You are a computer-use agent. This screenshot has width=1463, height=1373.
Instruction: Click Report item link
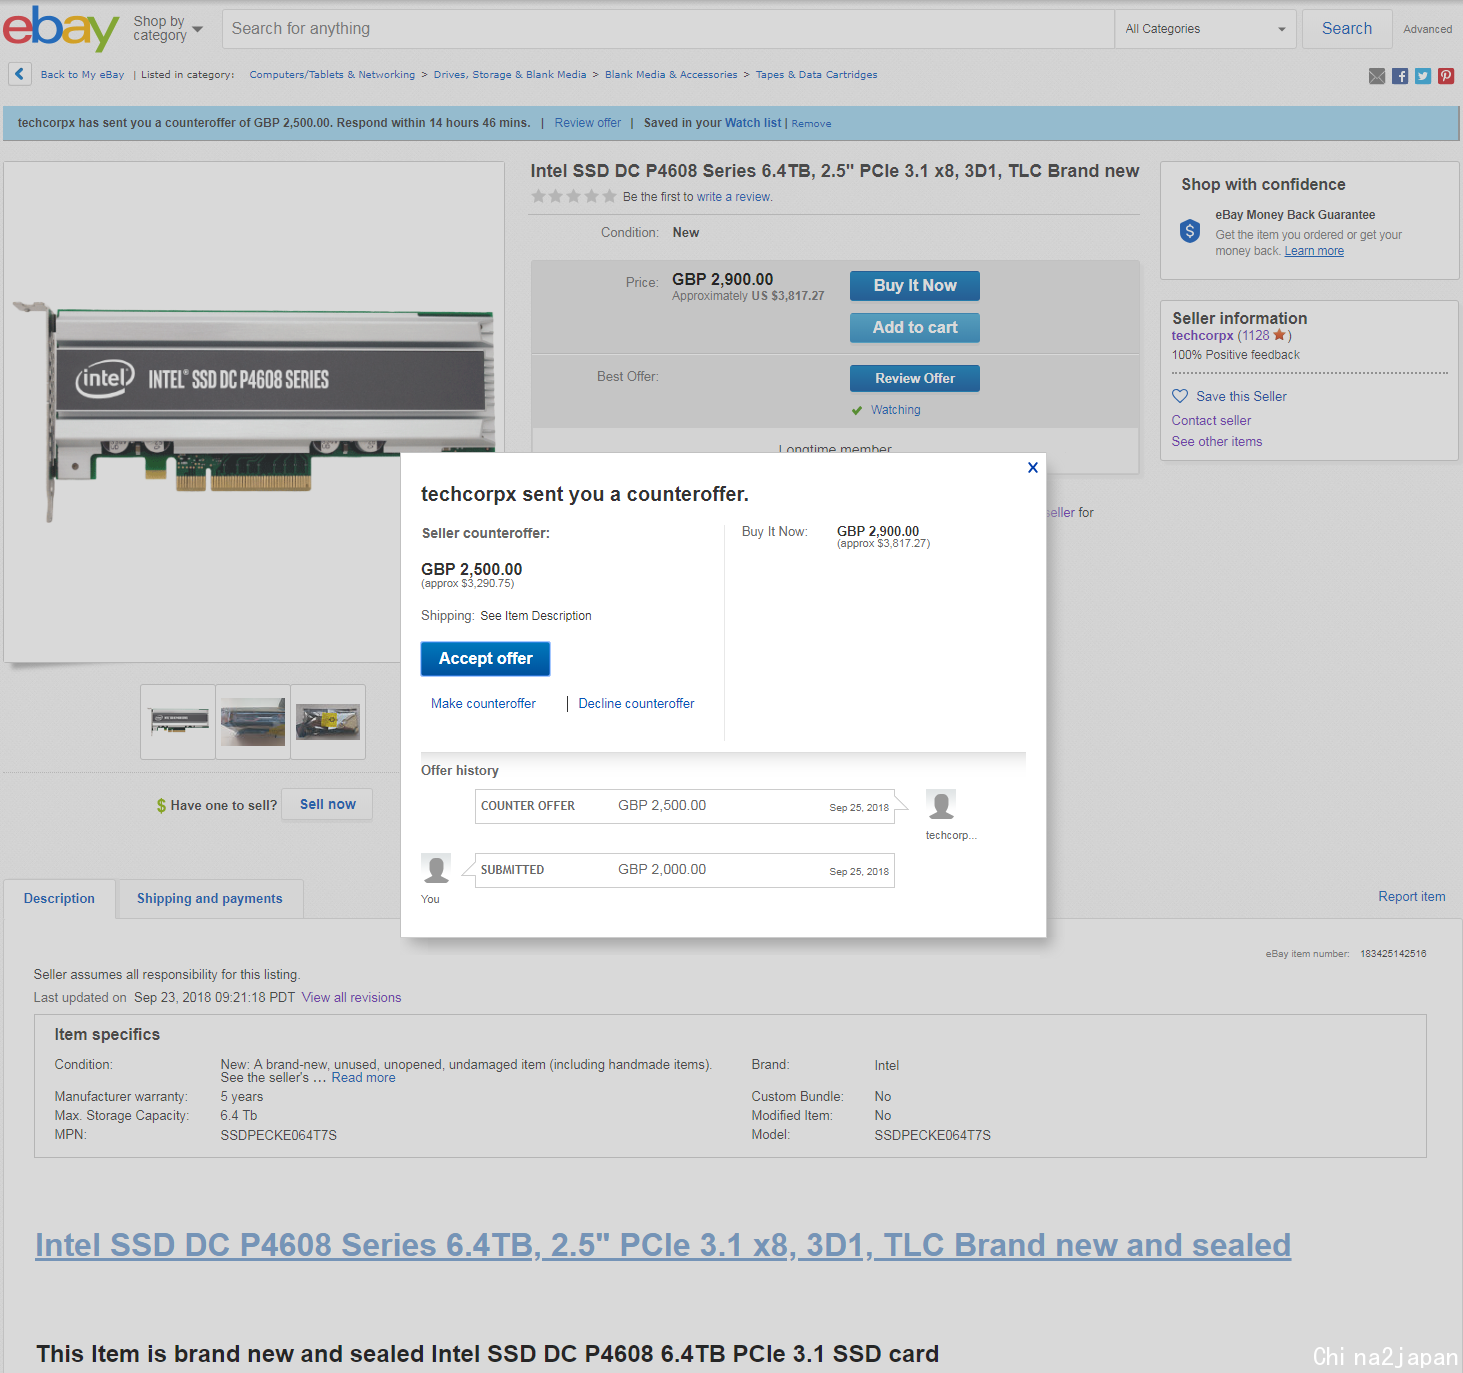click(1411, 896)
